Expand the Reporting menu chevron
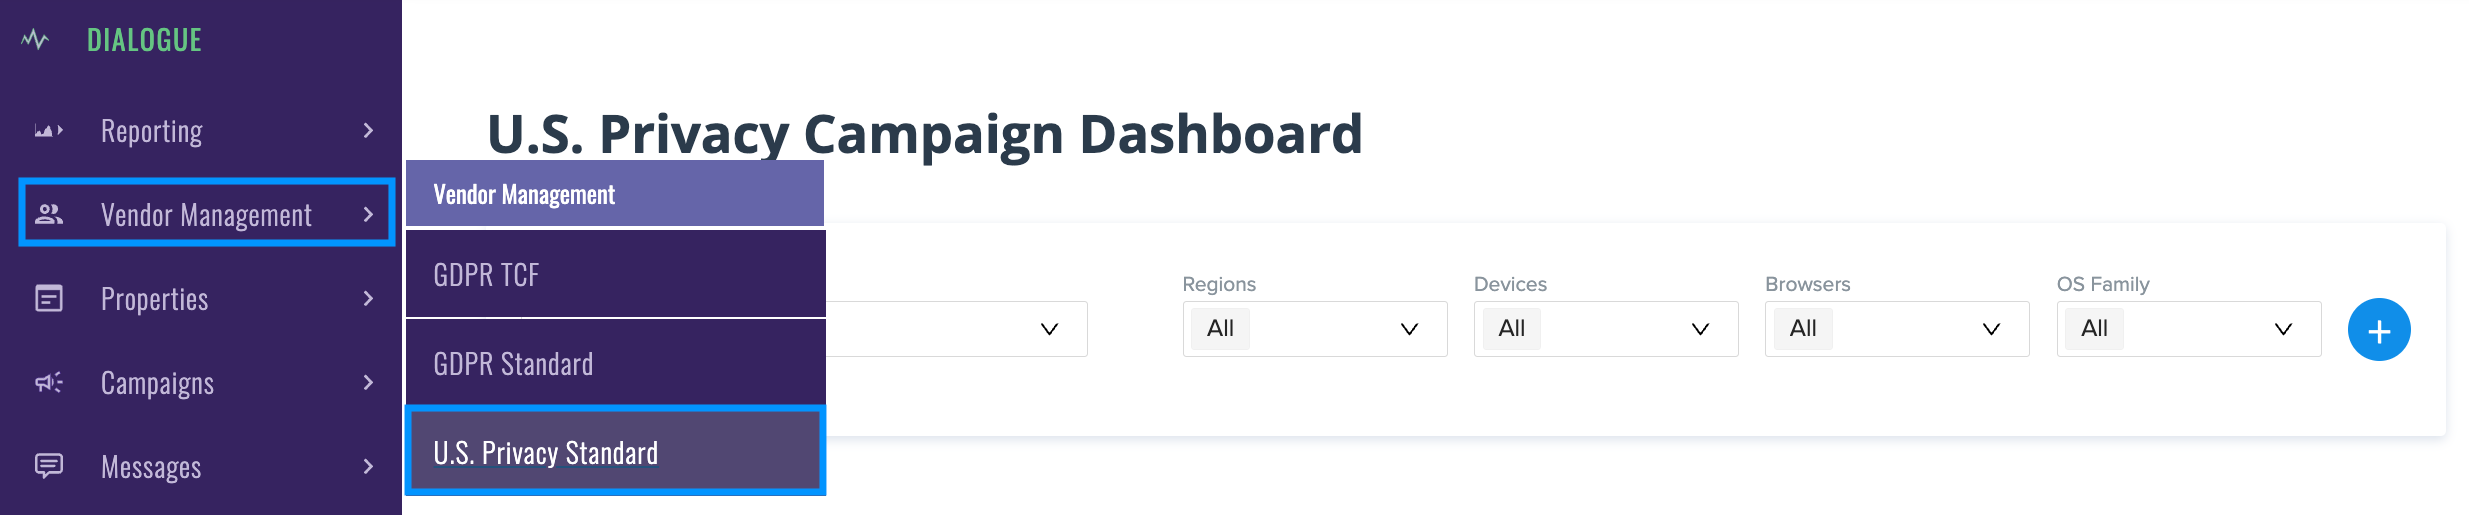The height and width of the screenshot is (515, 2469). tap(368, 131)
